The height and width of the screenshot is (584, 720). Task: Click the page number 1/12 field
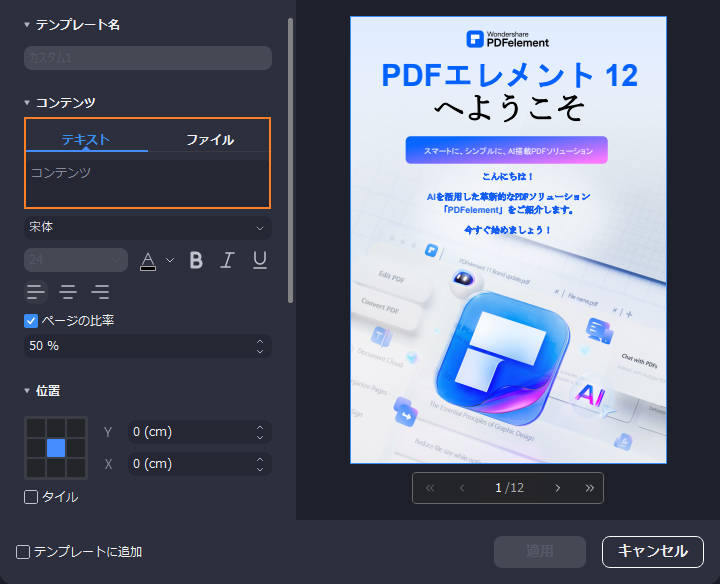(509, 488)
